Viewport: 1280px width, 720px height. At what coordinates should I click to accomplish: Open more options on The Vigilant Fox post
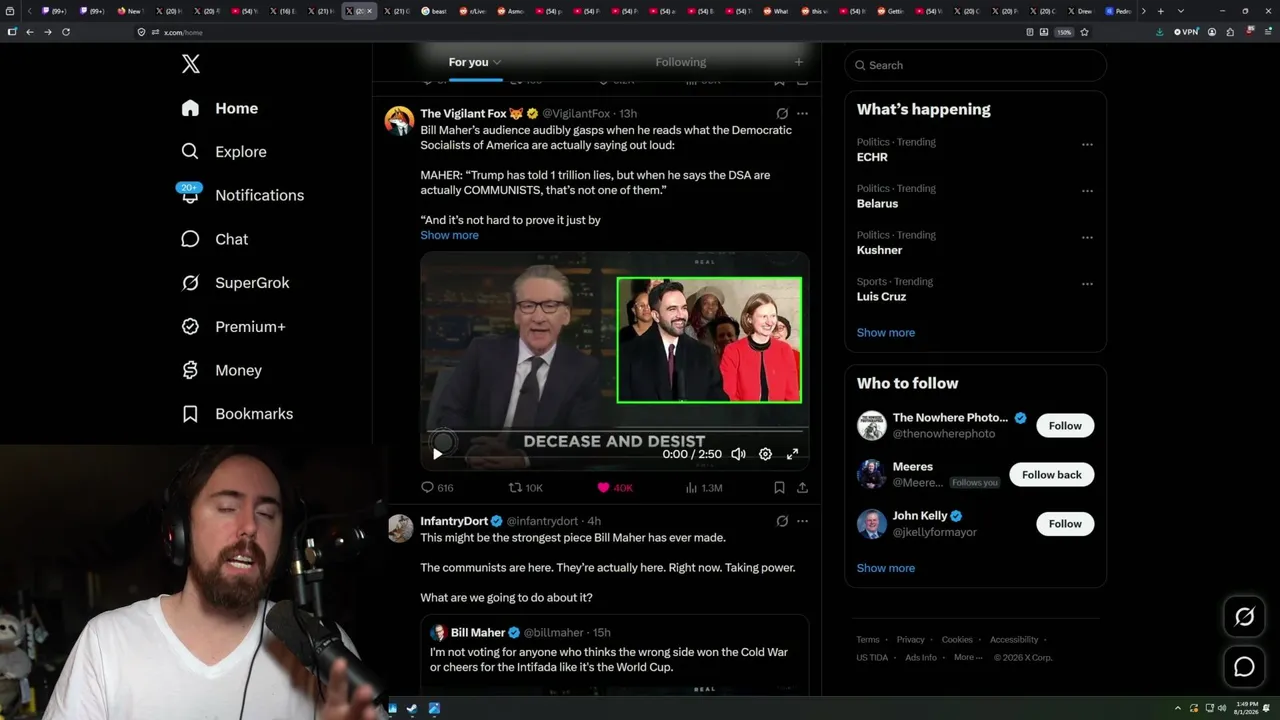(x=802, y=114)
